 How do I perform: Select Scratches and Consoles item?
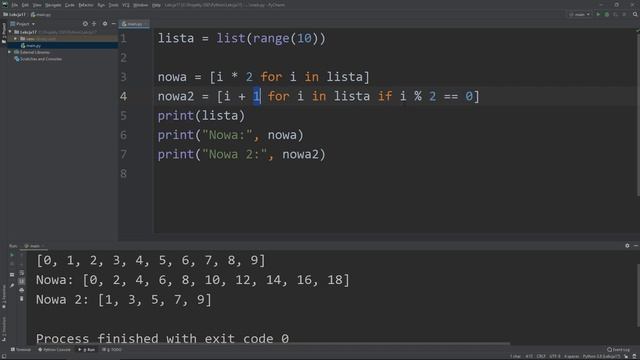pyautogui.click(x=38, y=59)
